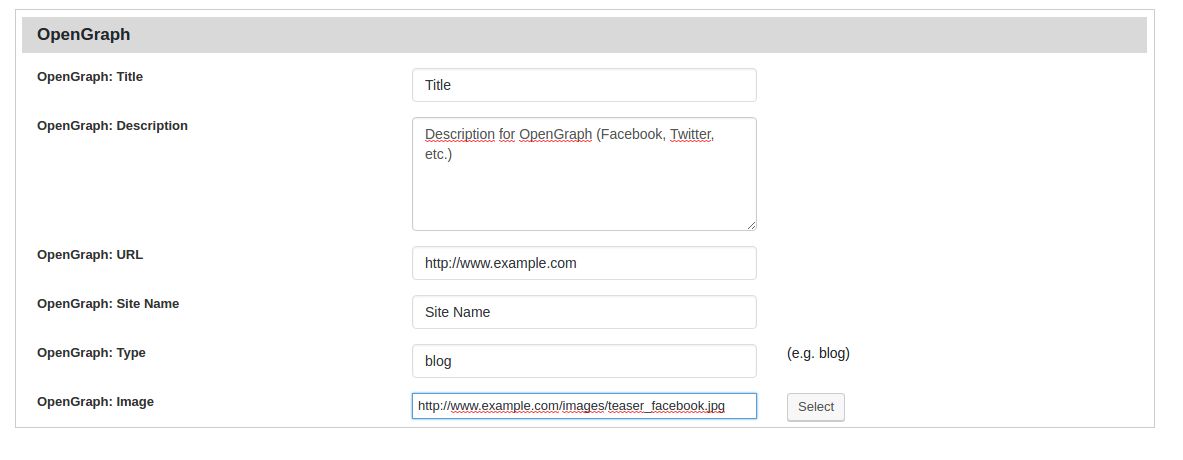Focus empty area of the Description textarea
The image size is (1183, 460).
(x=583, y=195)
